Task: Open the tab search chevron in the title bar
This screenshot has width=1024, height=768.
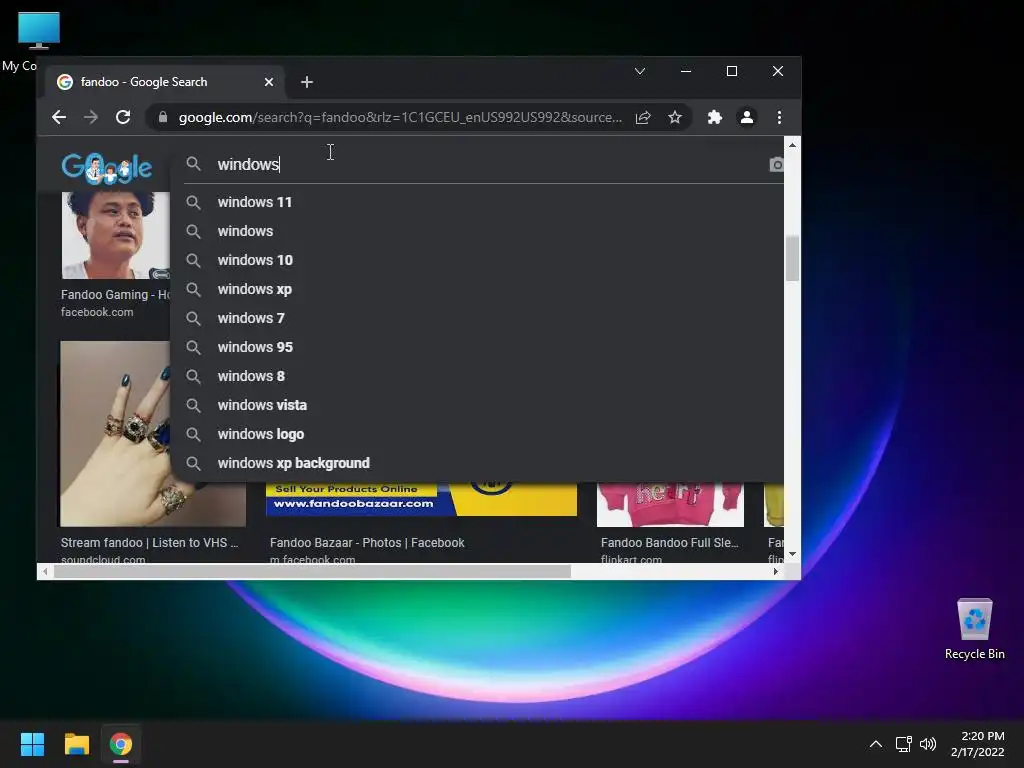Action: [640, 71]
